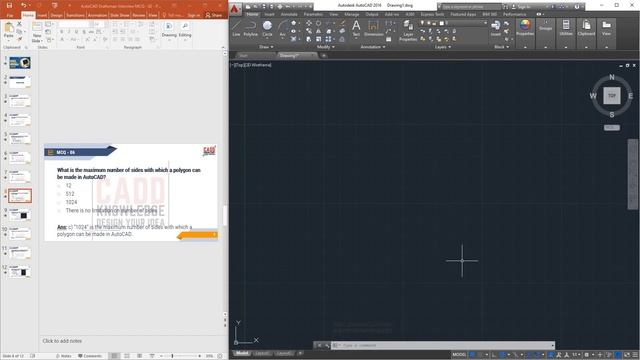Switch to the Start drawing tab
This screenshot has height=360, width=640.
click(244, 56)
